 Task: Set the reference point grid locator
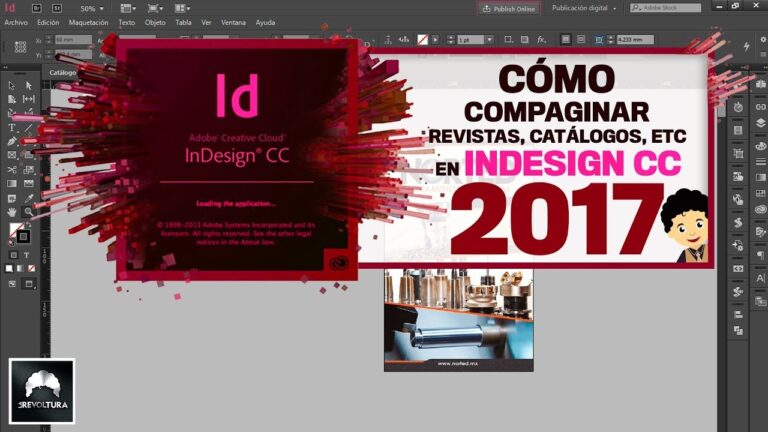21,47
